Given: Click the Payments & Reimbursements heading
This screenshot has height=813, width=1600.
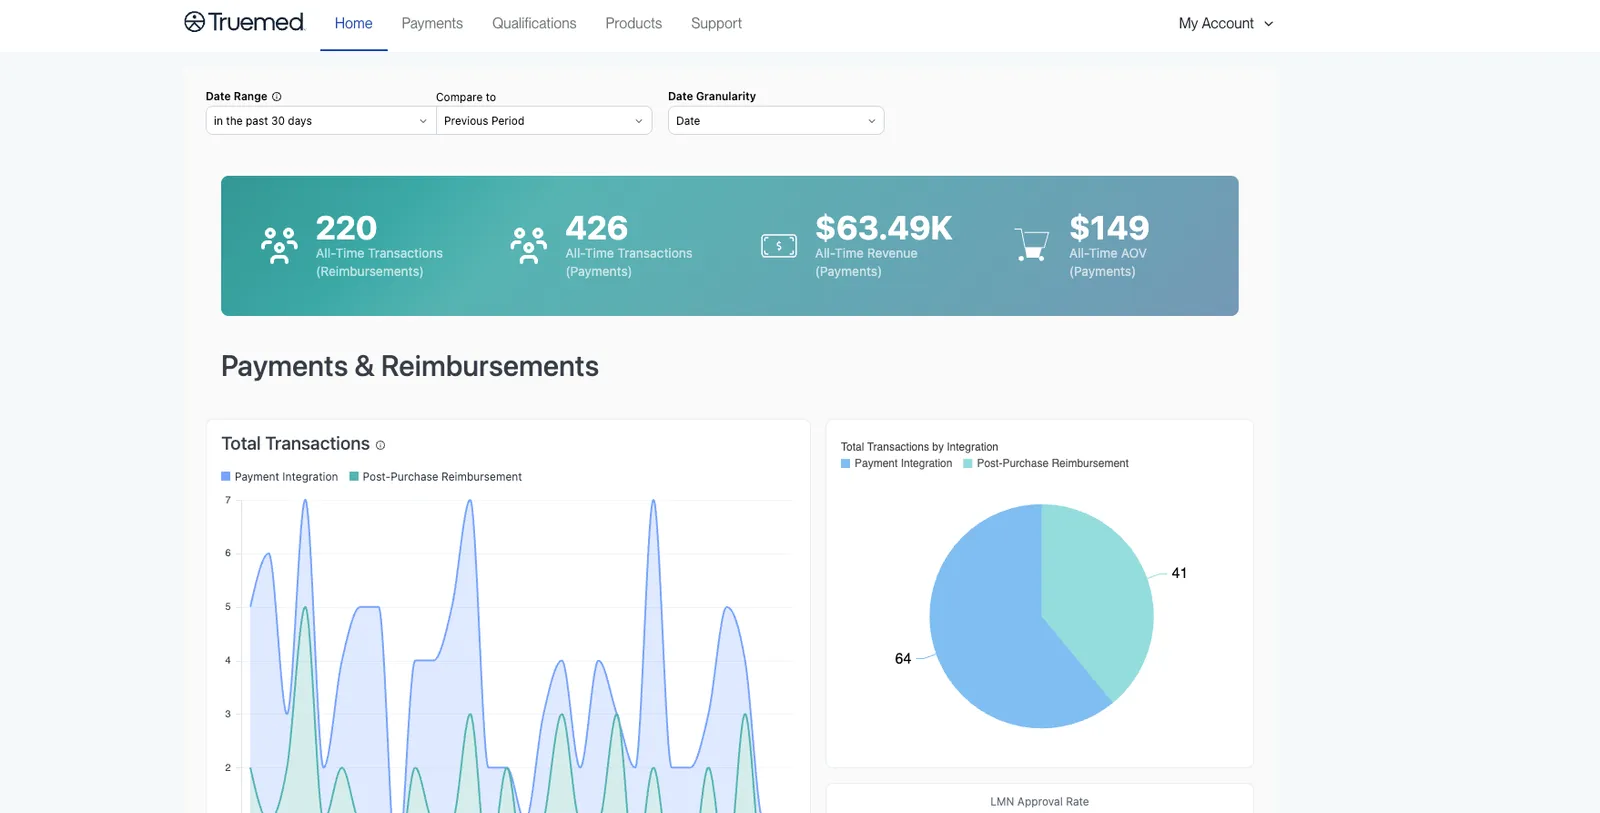Looking at the screenshot, I should click(x=410, y=366).
